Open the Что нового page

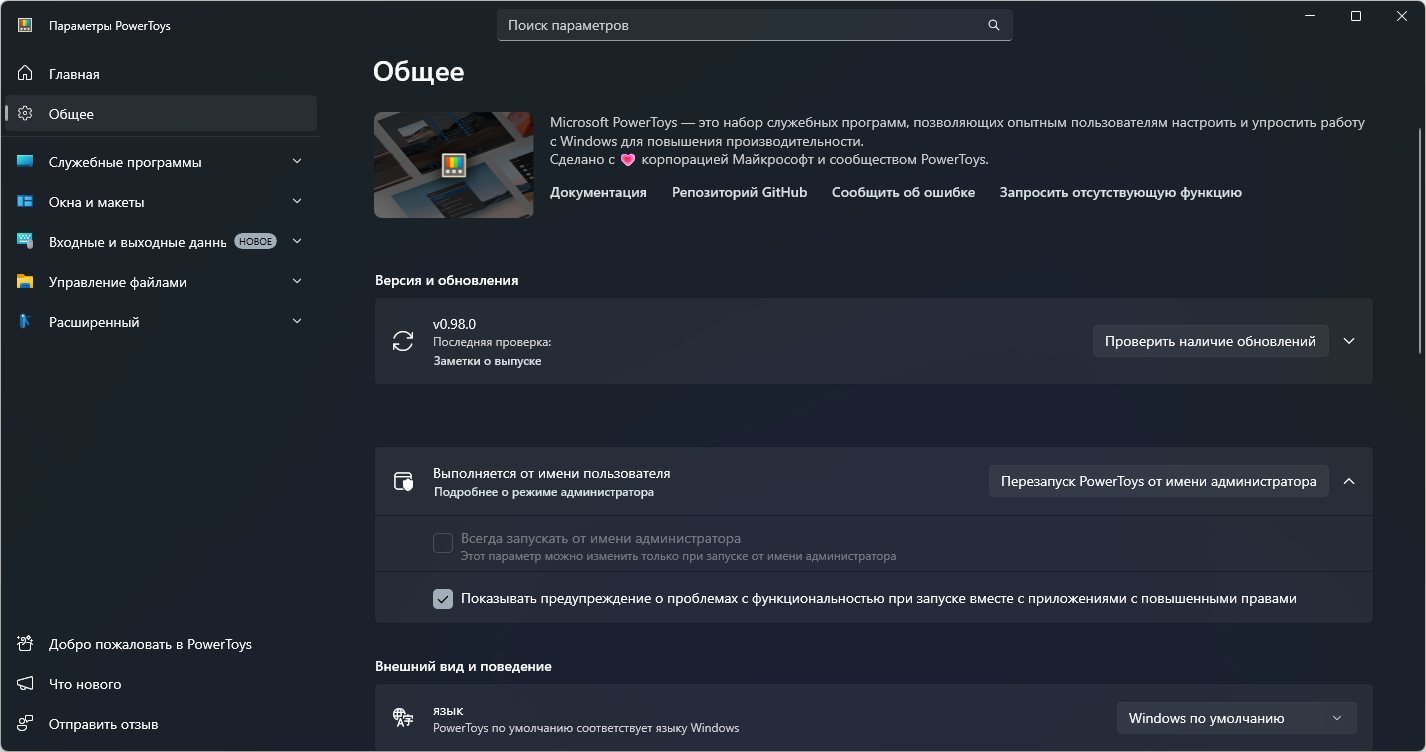pyautogui.click(x=85, y=684)
